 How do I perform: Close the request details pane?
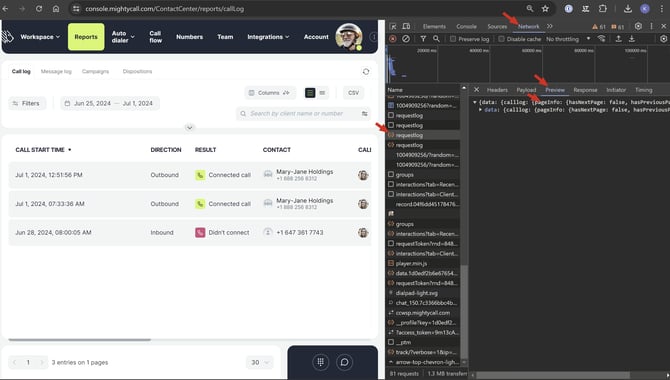476,90
